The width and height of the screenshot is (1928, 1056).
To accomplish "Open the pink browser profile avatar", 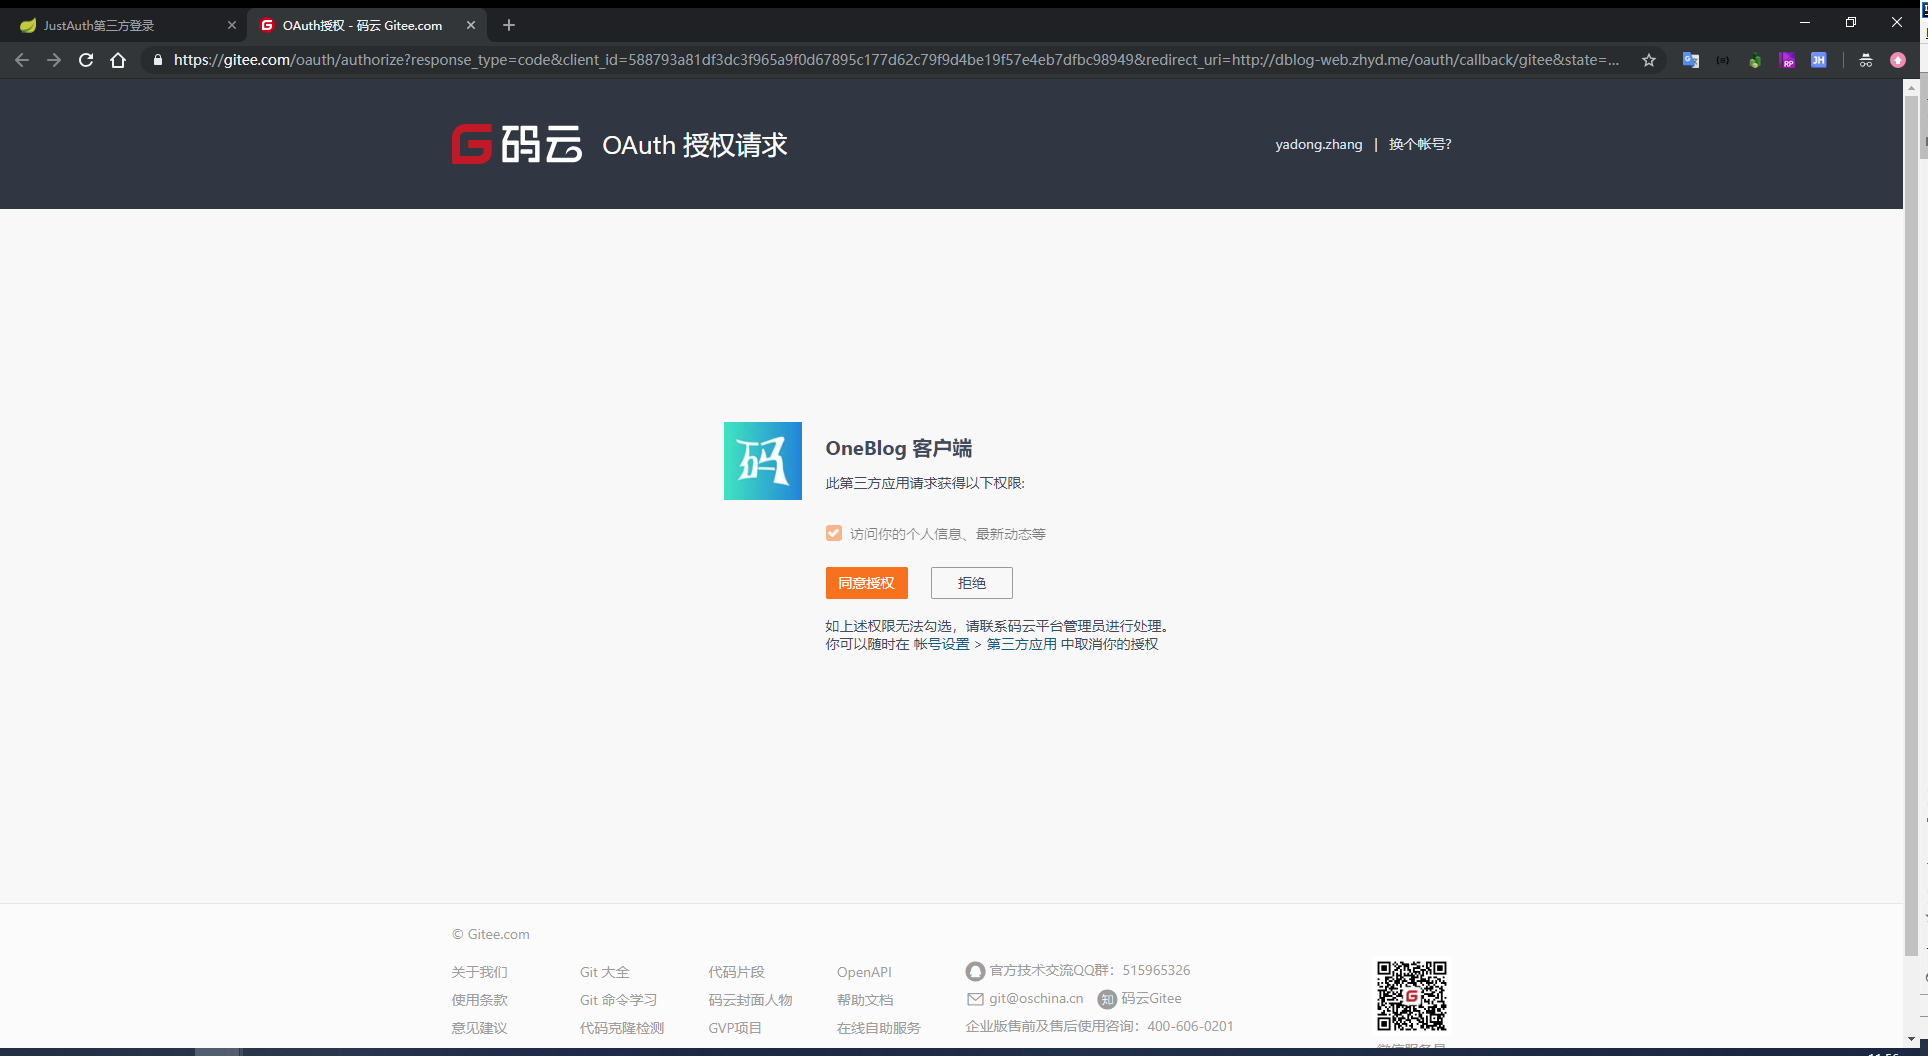I will coord(1897,60).
